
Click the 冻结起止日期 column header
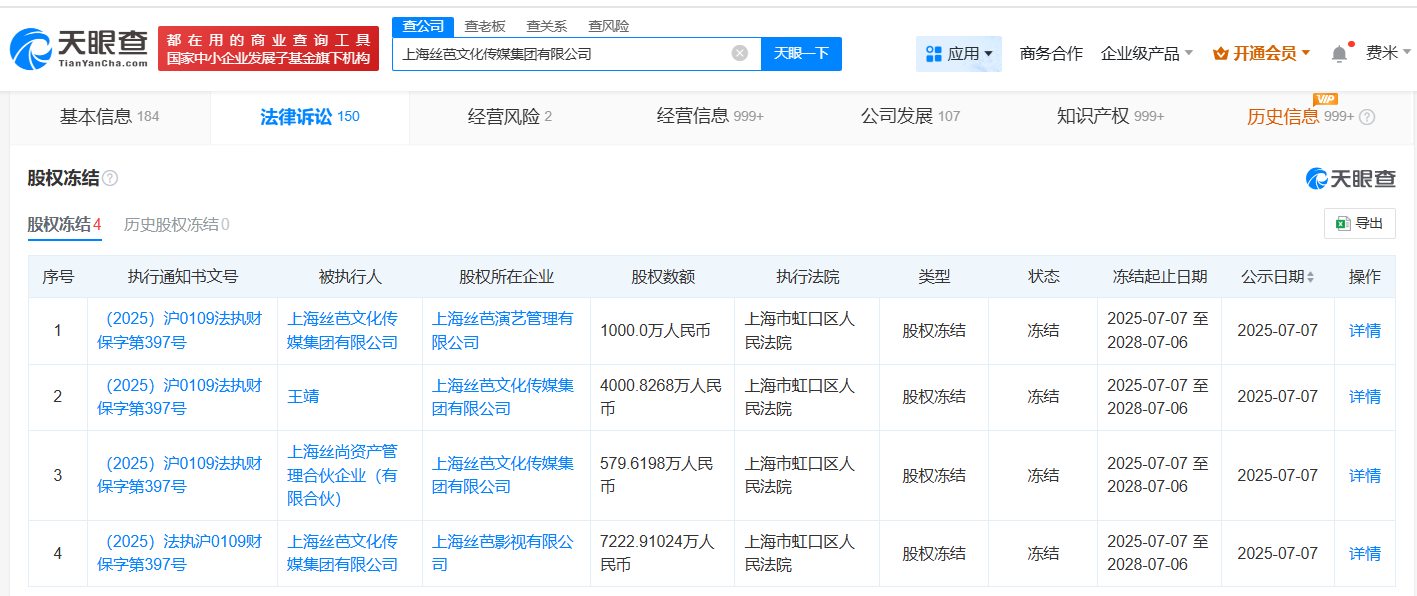1159,277
